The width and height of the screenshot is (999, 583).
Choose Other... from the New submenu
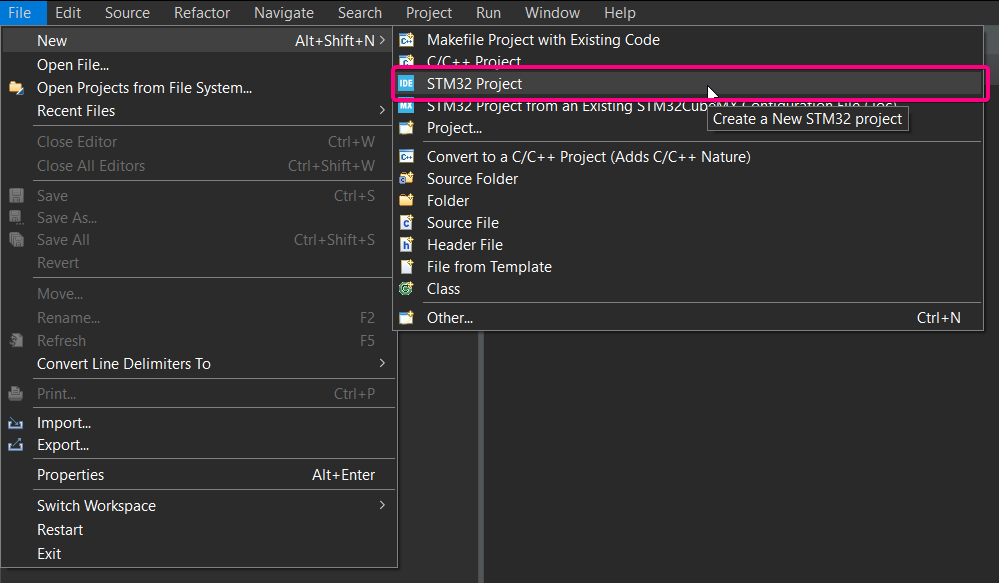click(x=688, y=318)
